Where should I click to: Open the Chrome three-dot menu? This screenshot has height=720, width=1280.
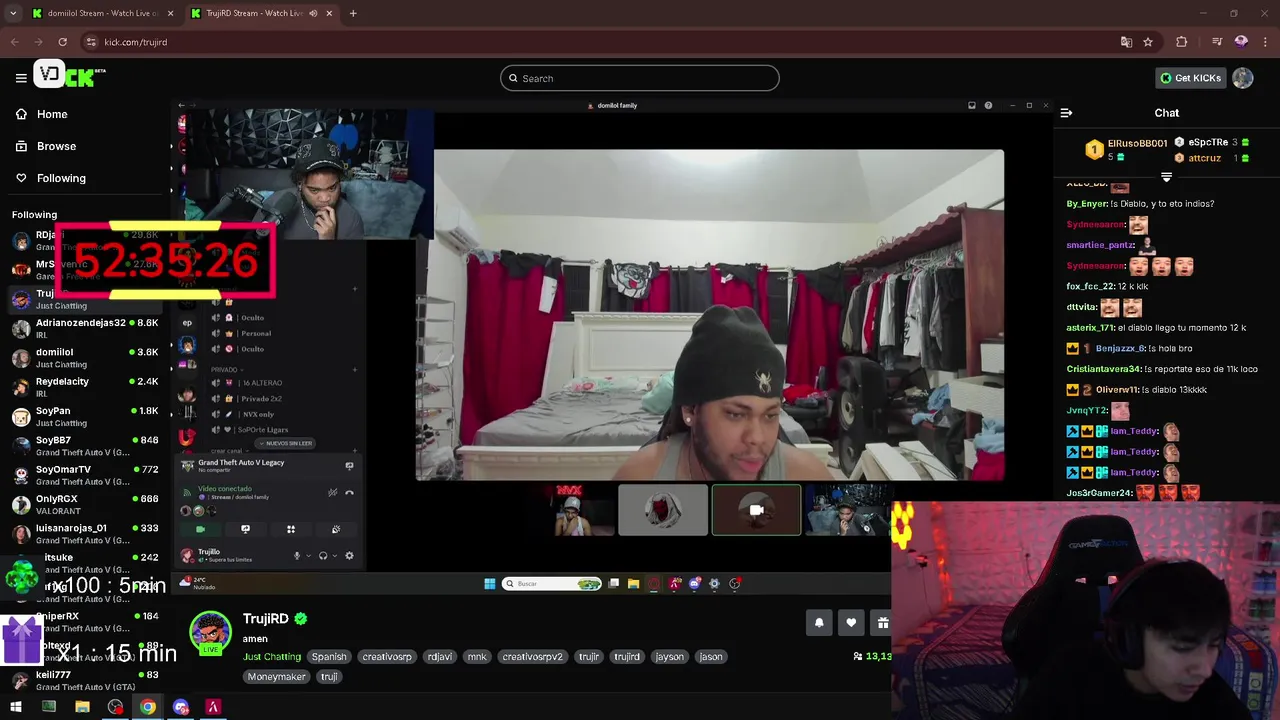point(1265,42)
